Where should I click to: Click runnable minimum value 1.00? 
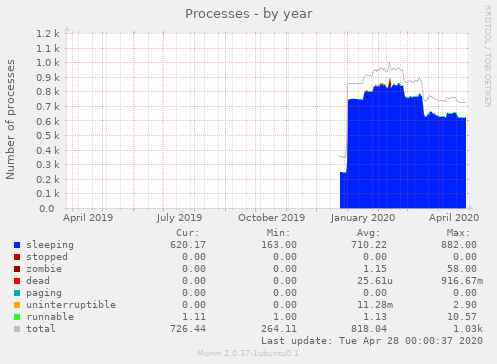(x=285, y=317)
